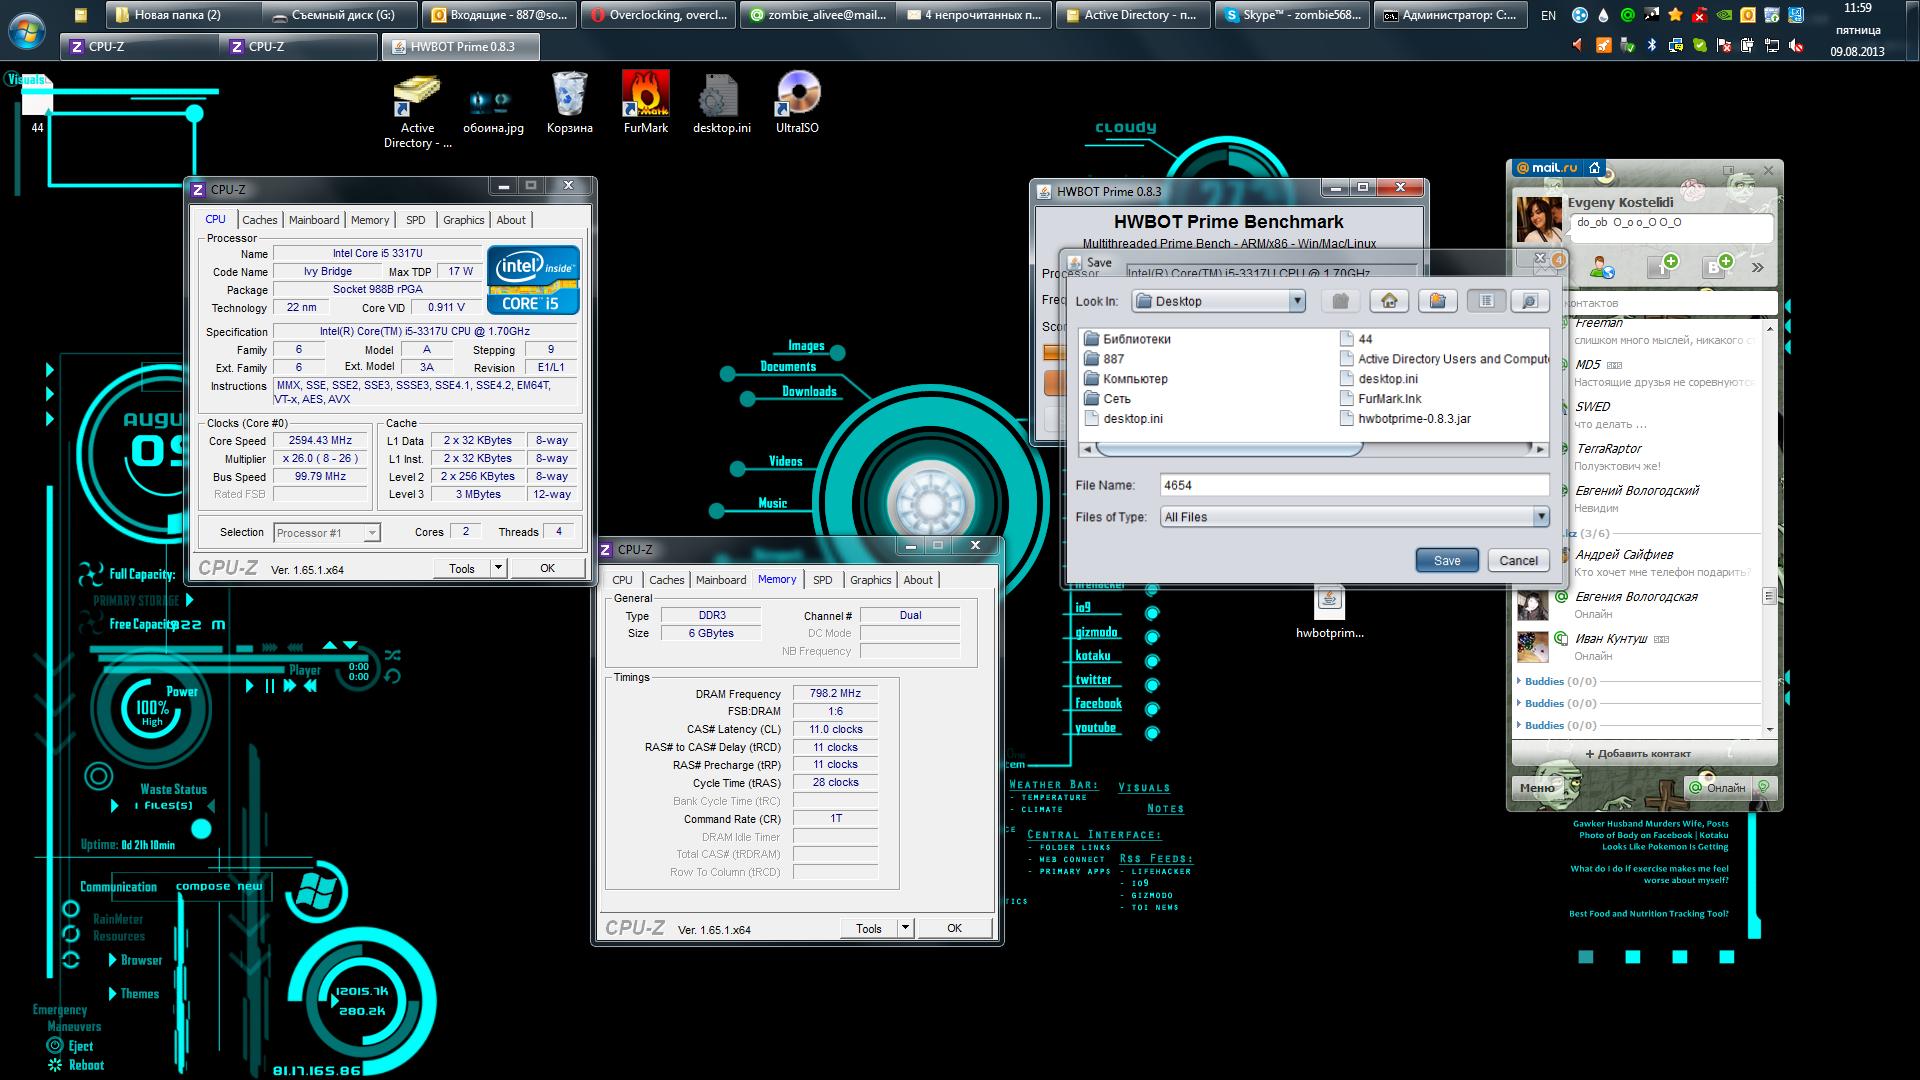Select FurMark.lnk in file list
1920x1080 pixels.
(x=1380, y=399)
